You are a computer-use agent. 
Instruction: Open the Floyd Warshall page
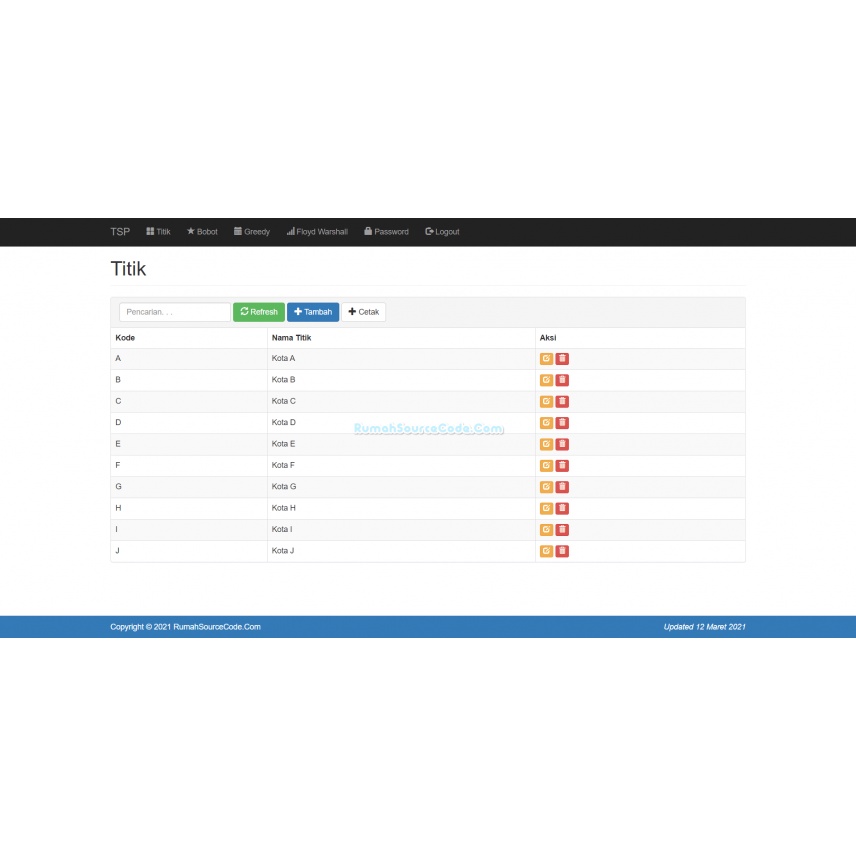click(x=317, y=231)
